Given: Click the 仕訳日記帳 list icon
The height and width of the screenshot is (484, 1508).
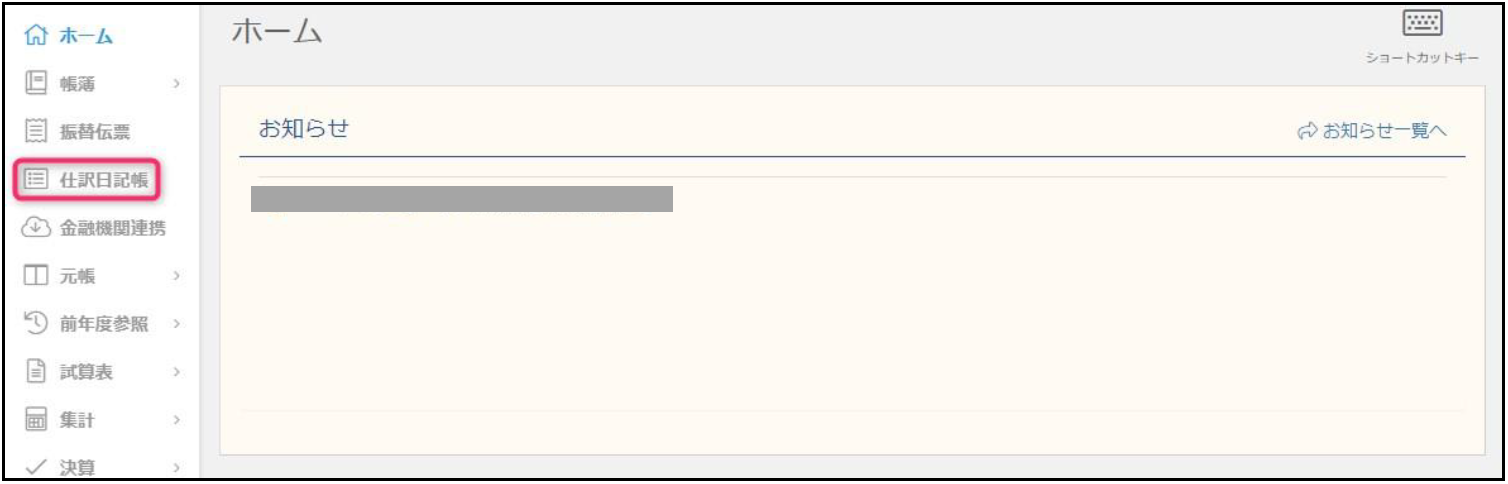Looking at the screenshot, I should [35, 180].
